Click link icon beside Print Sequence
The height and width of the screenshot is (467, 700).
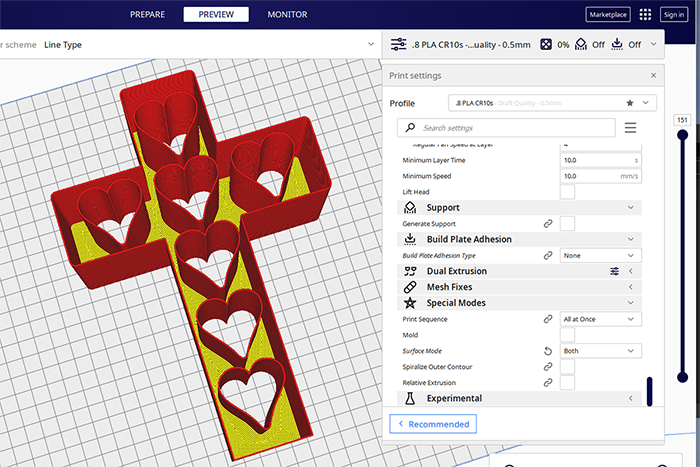(548, 319)
